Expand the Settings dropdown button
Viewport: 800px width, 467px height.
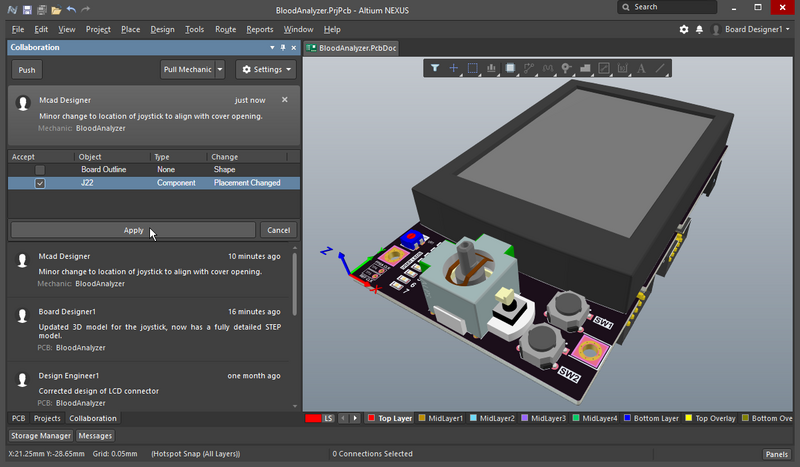(266, 69)
